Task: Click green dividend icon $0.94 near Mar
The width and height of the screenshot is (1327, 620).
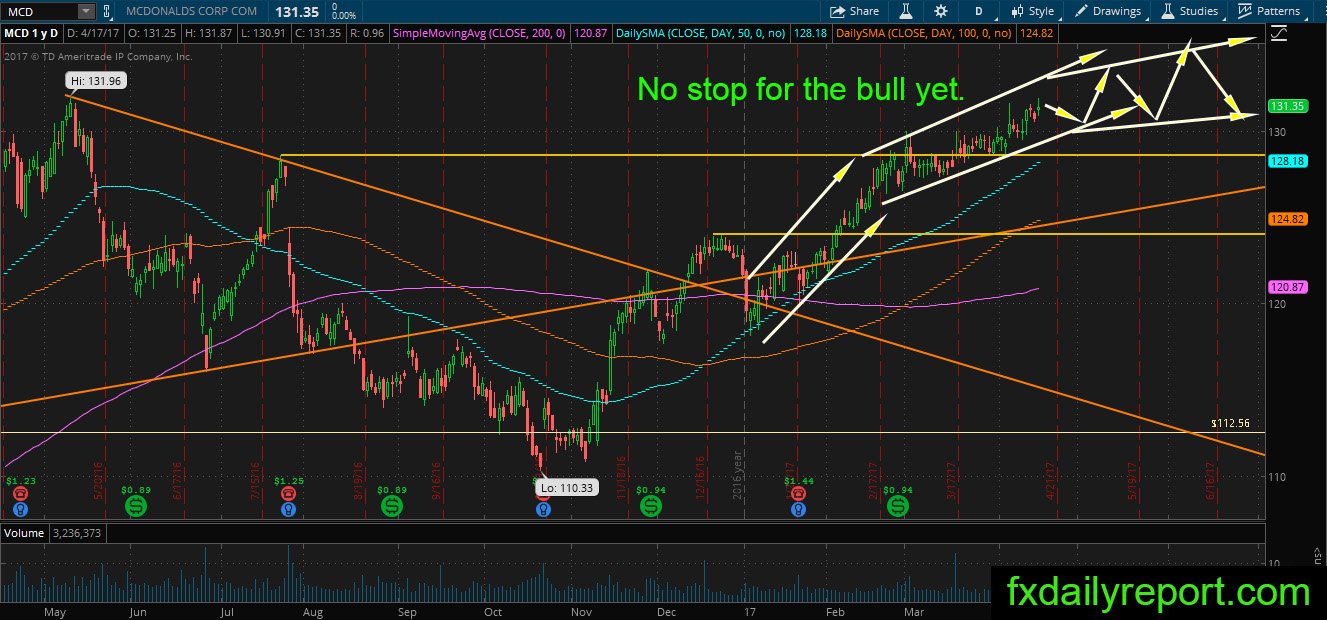Action: (899, 507)
